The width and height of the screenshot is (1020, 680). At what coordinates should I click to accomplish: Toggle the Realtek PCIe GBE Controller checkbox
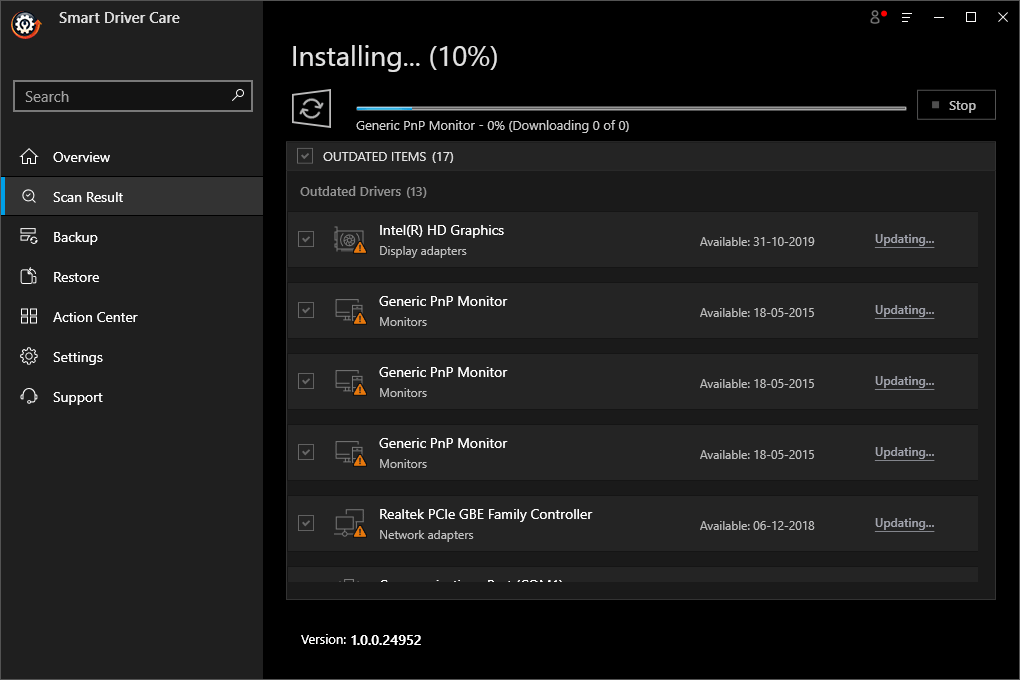pyautogui.click(x=306, y=523)
